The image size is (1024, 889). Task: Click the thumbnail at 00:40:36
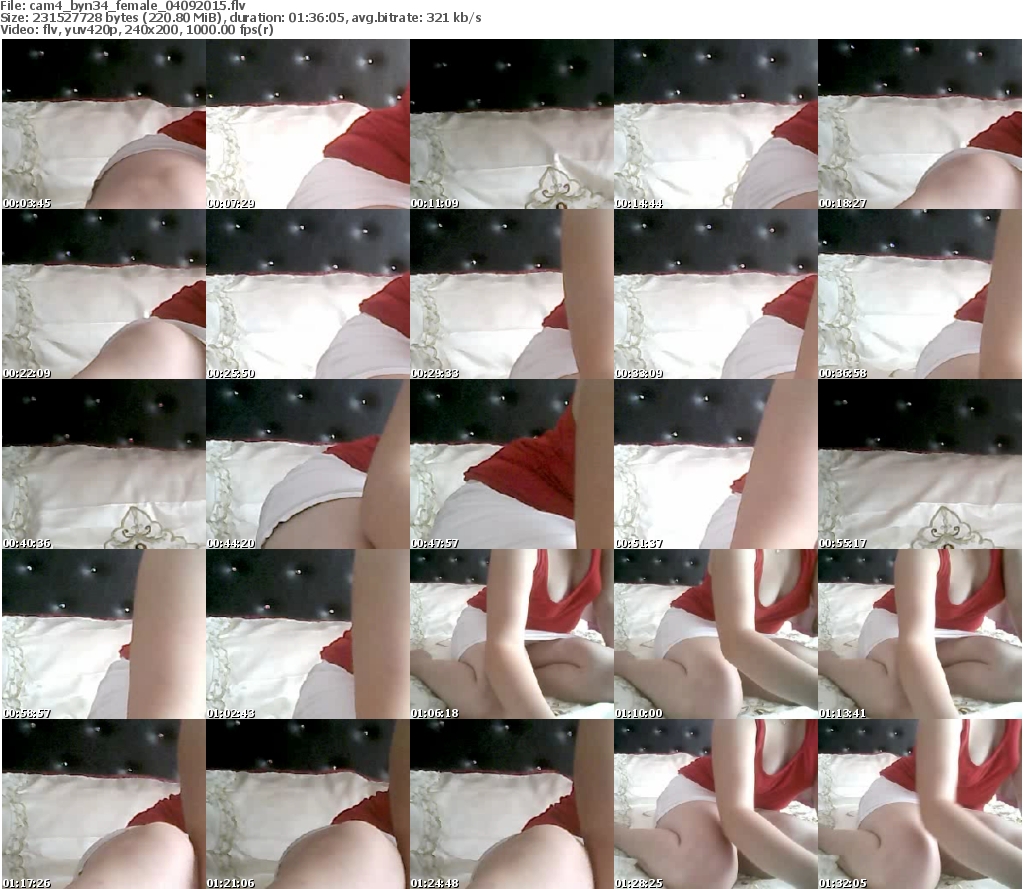click(x=104, y=464)
